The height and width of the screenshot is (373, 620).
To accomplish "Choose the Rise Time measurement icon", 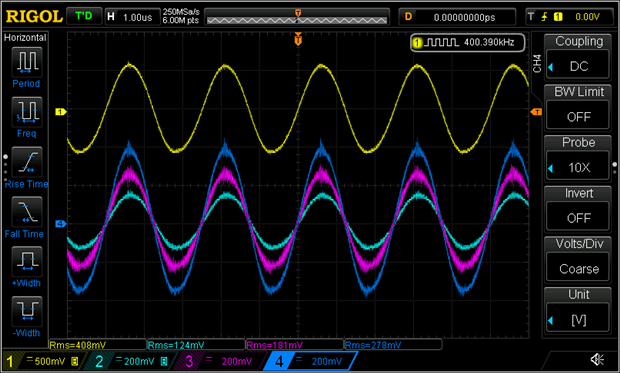I will 27,162.
